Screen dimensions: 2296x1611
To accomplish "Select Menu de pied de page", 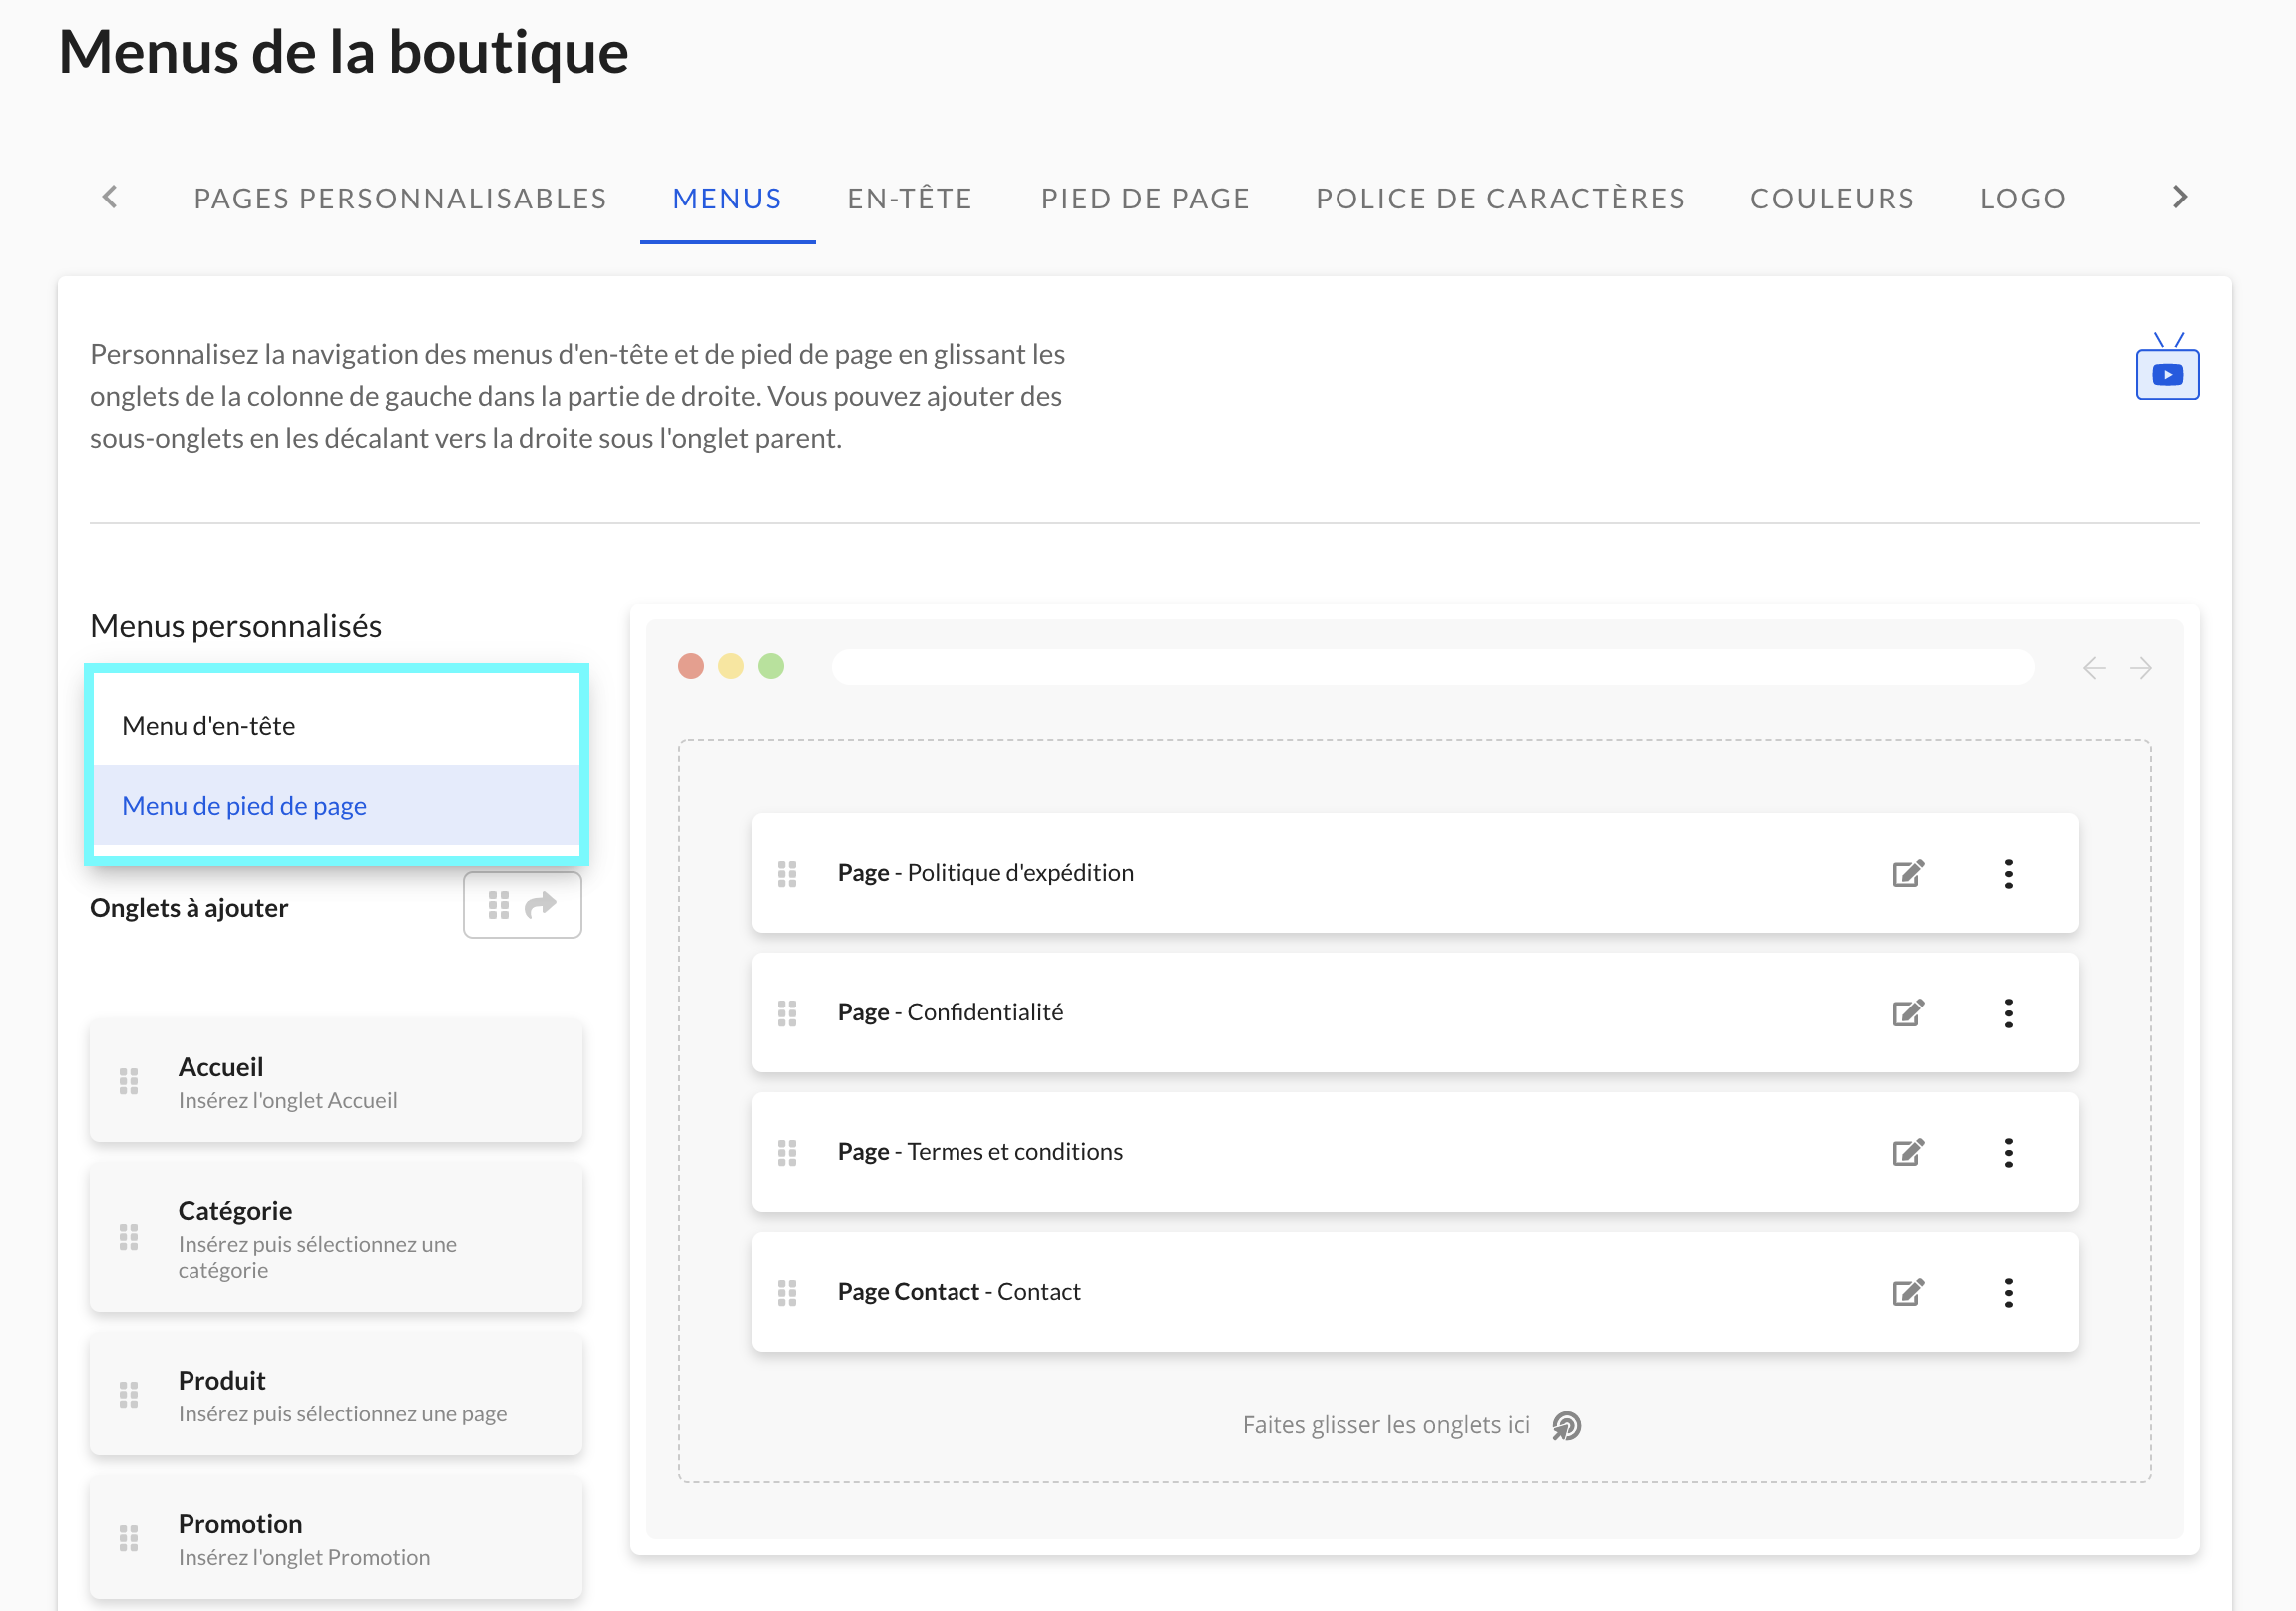I will [336, 805].
